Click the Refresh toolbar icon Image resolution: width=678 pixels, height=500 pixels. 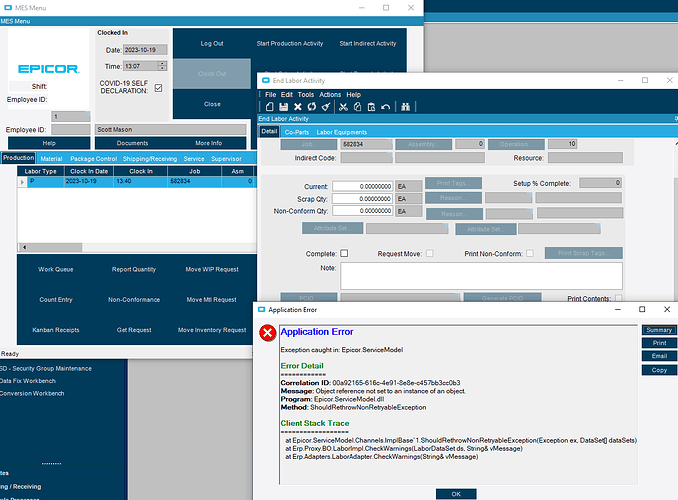[x=312, y=107]
